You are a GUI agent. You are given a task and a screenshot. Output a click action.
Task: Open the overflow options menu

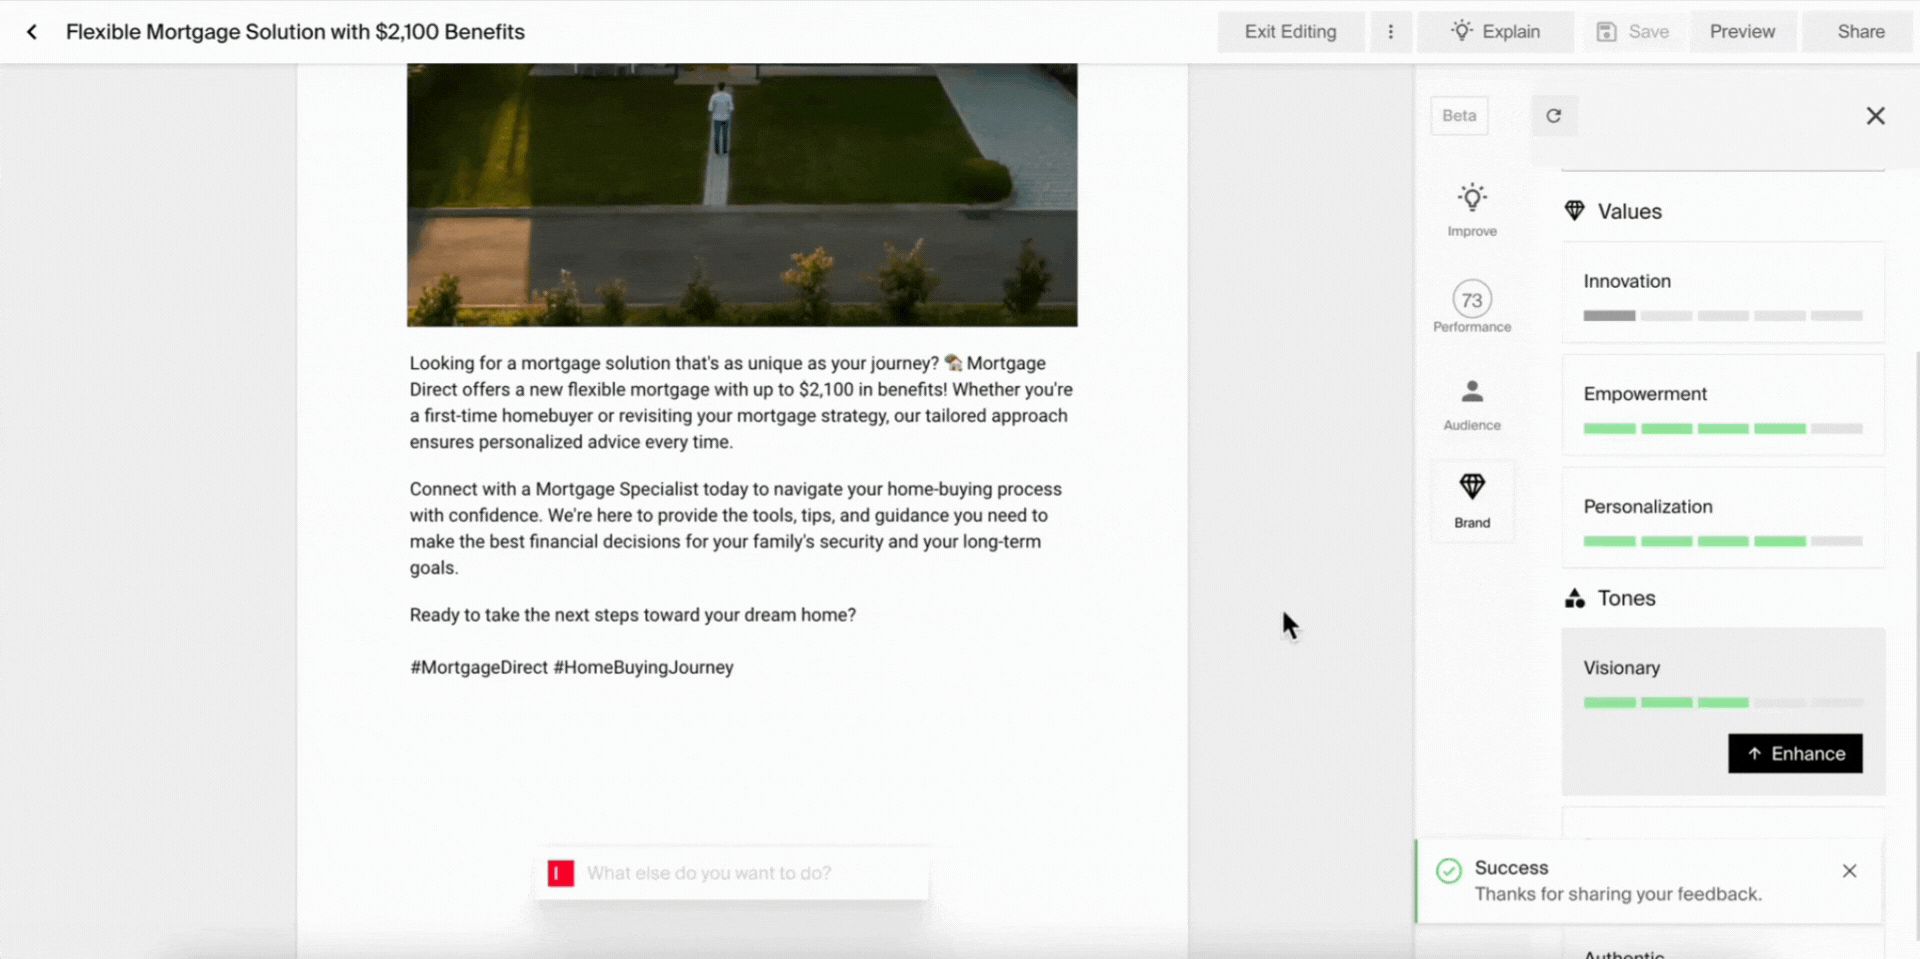(x=1391, y=31)
